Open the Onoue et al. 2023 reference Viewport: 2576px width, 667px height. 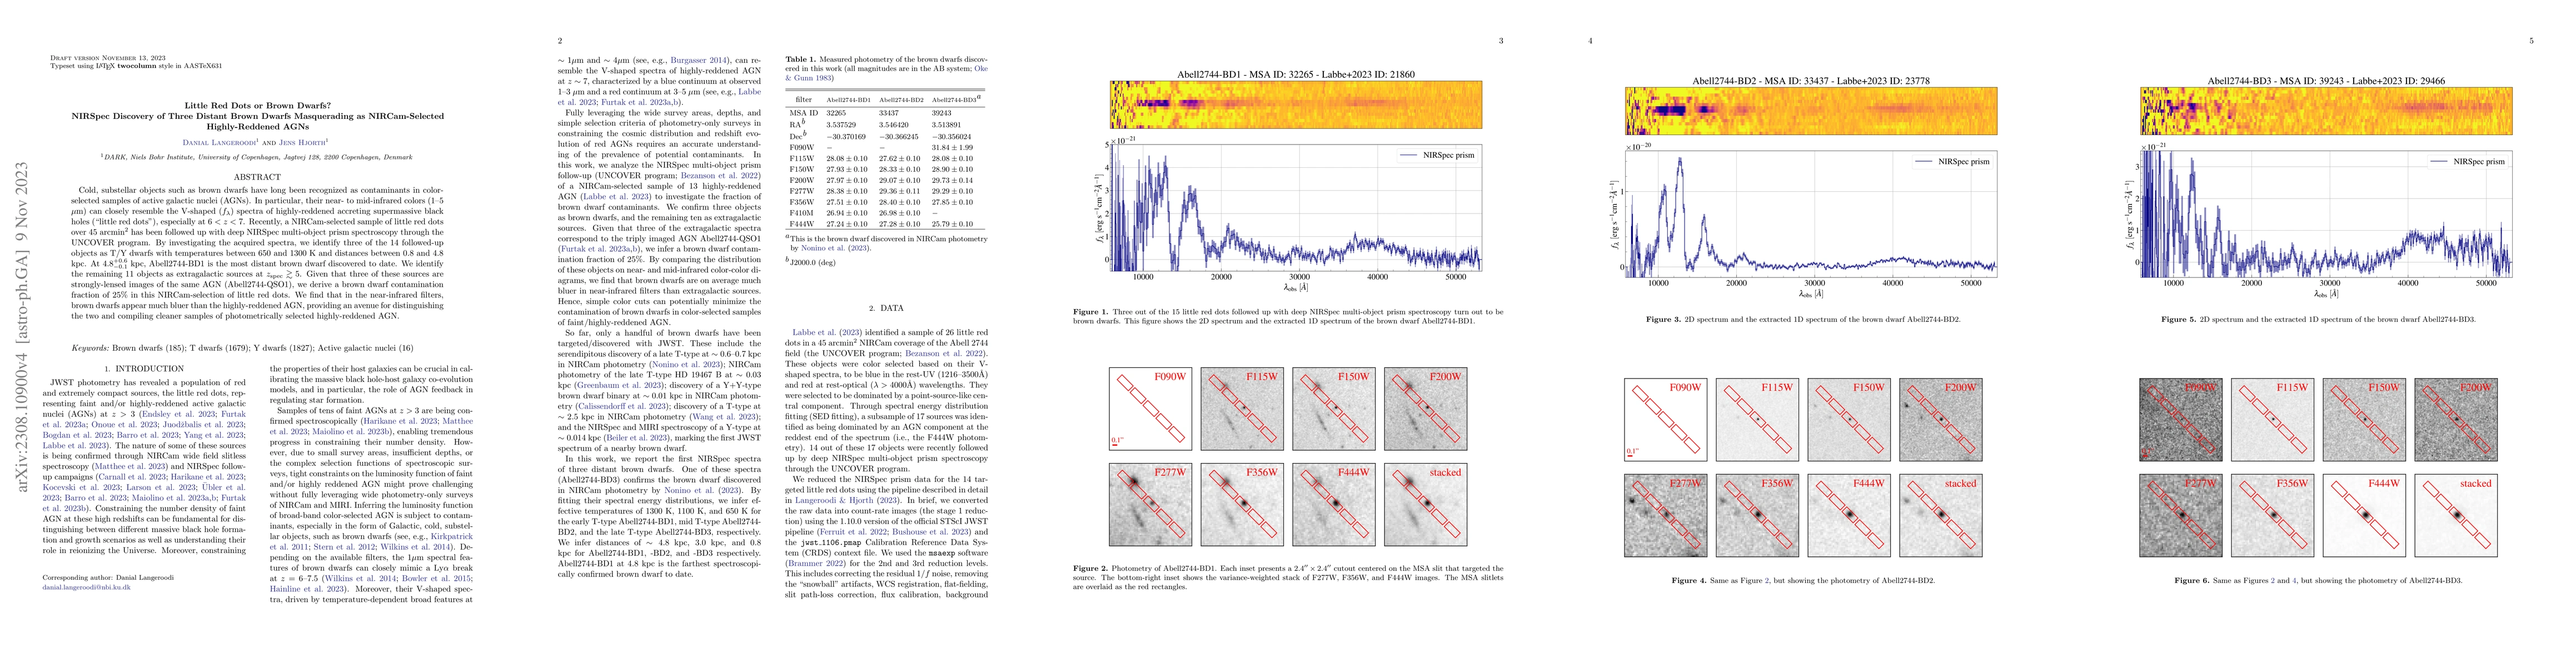[125, 425]
